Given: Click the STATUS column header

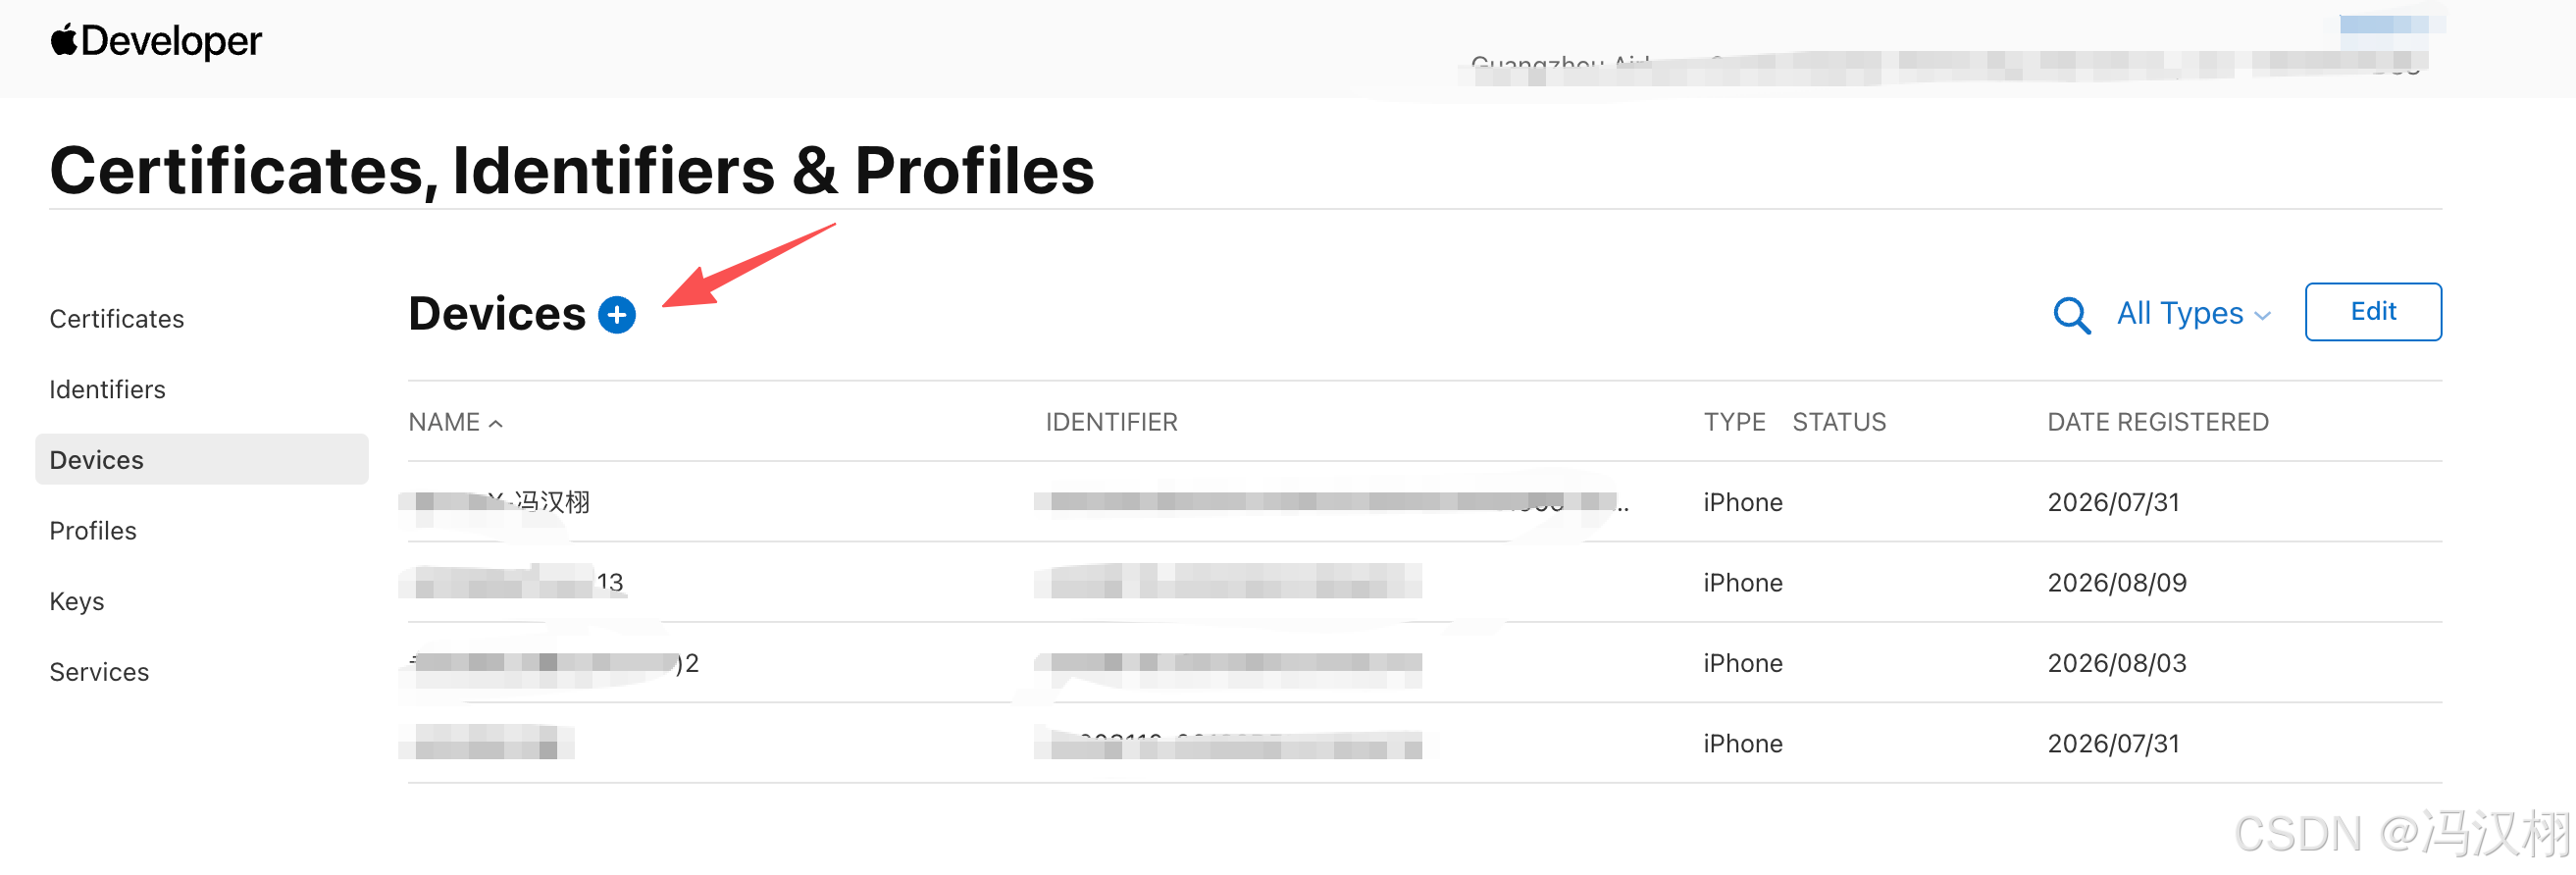Looking at the screenshot, I should point(1838,422).
